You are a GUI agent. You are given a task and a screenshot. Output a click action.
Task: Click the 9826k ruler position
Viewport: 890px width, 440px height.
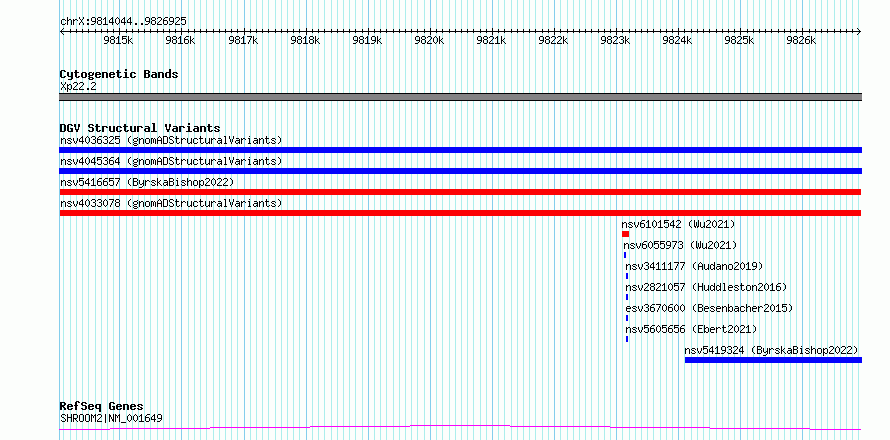tap(802, 40)
